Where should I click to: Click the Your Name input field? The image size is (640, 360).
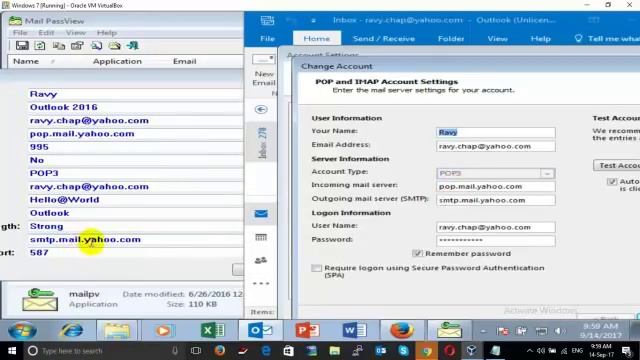tap(496, 132)
